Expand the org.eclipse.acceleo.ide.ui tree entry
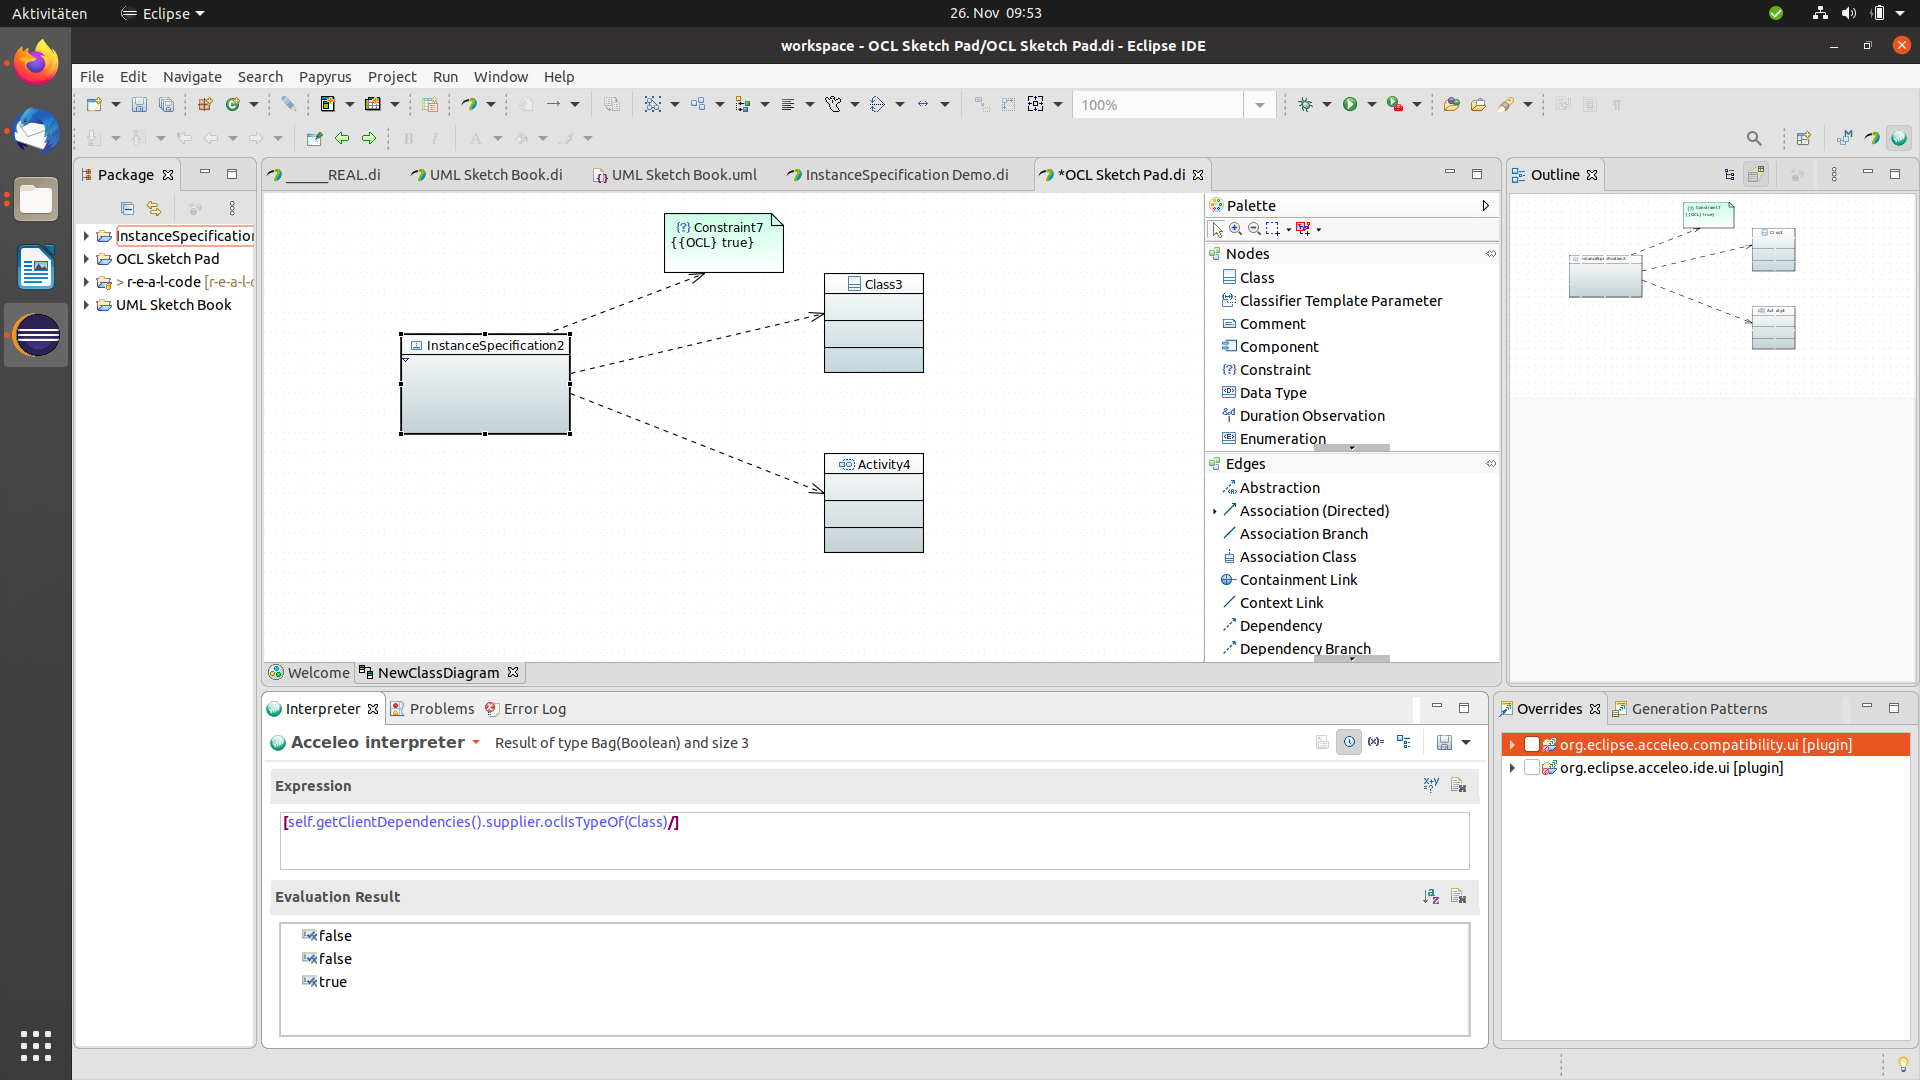 (x=1512, y=767)
